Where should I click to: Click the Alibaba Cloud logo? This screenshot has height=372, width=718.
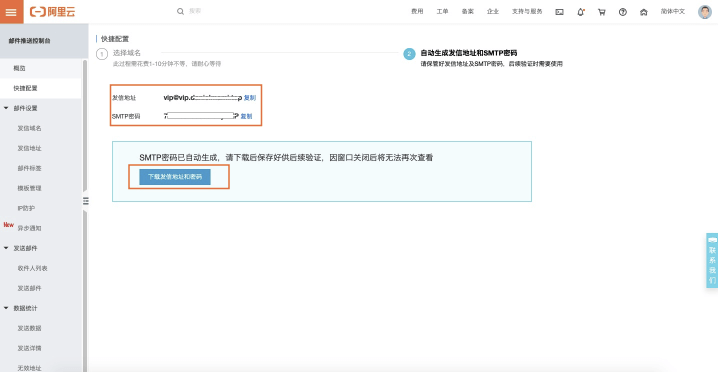click(52, 12)
